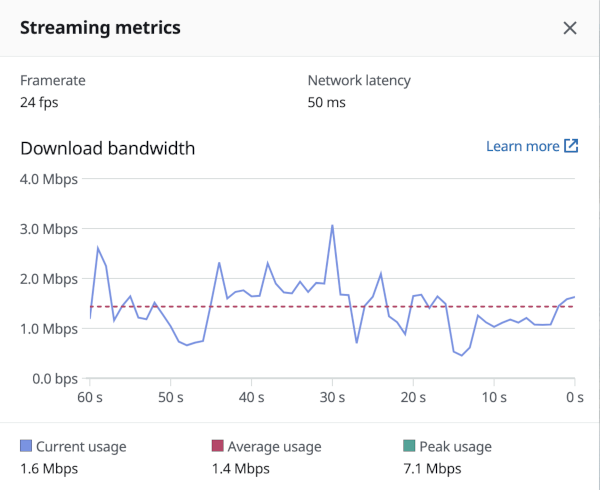Click the Framerate label
This screenshot has height=490, width=600.
53,80
